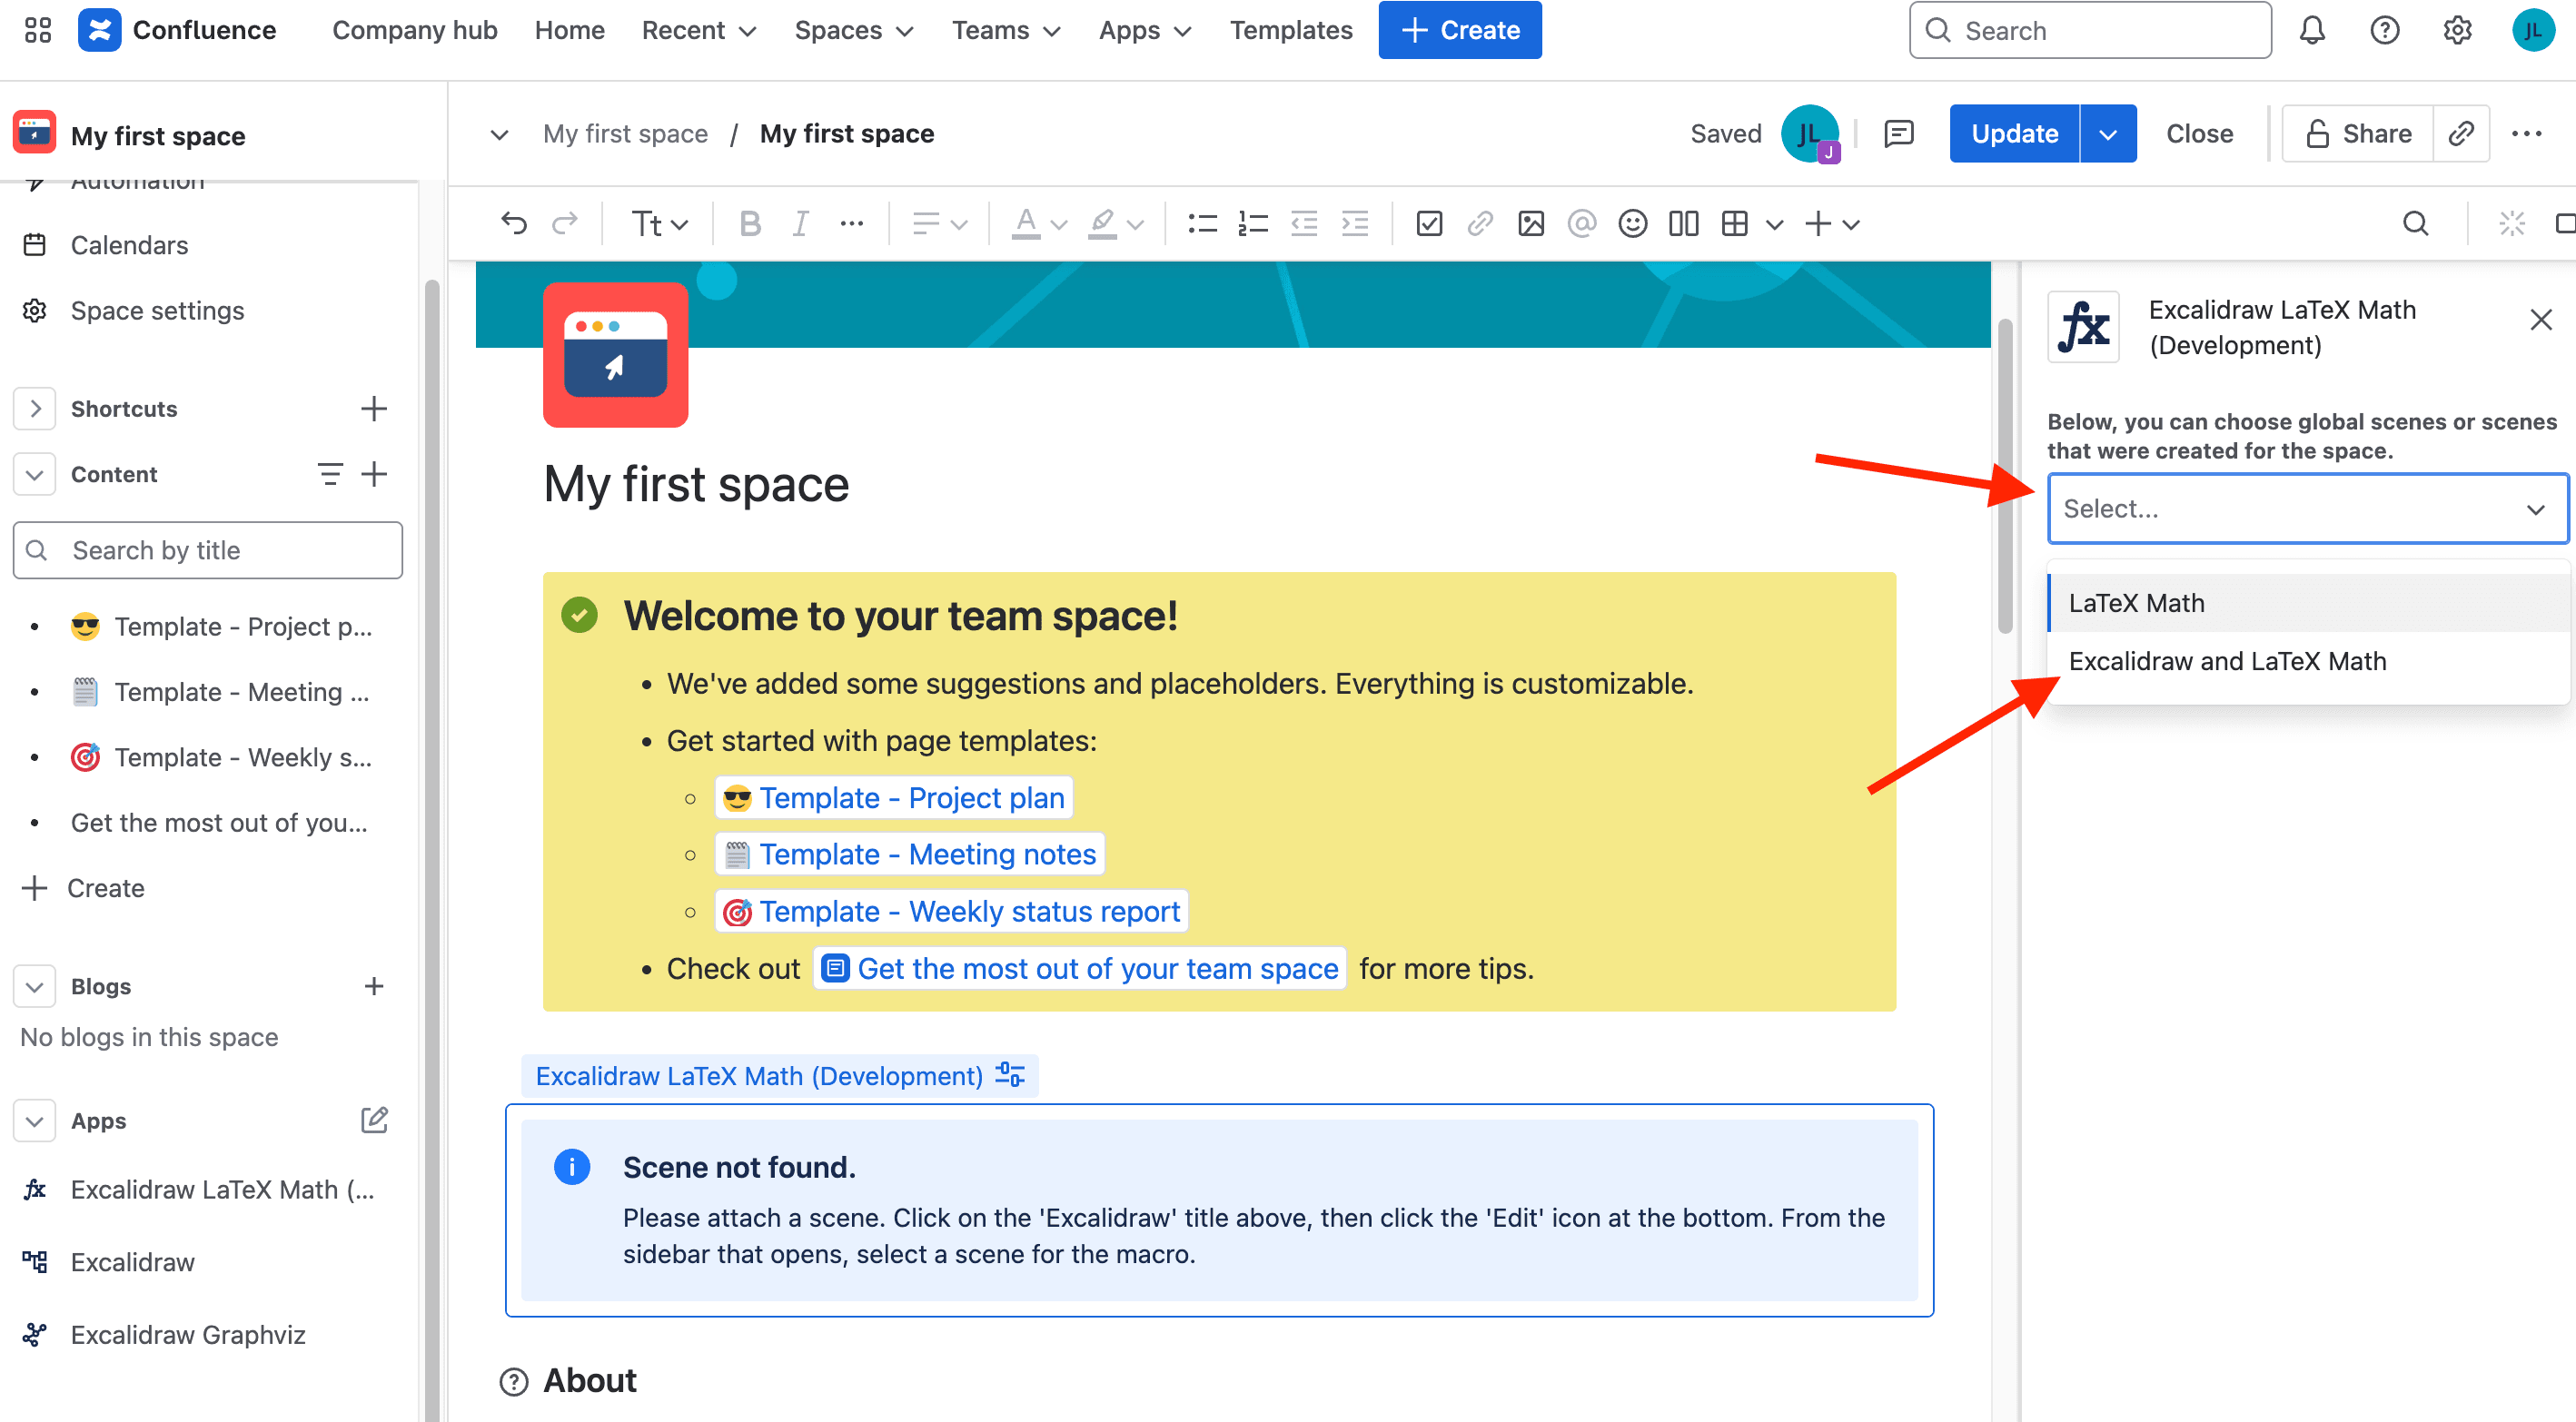Screen dimensions: 2576x1422
Task: Insert an emoji
Action: tap(1632, 223)
